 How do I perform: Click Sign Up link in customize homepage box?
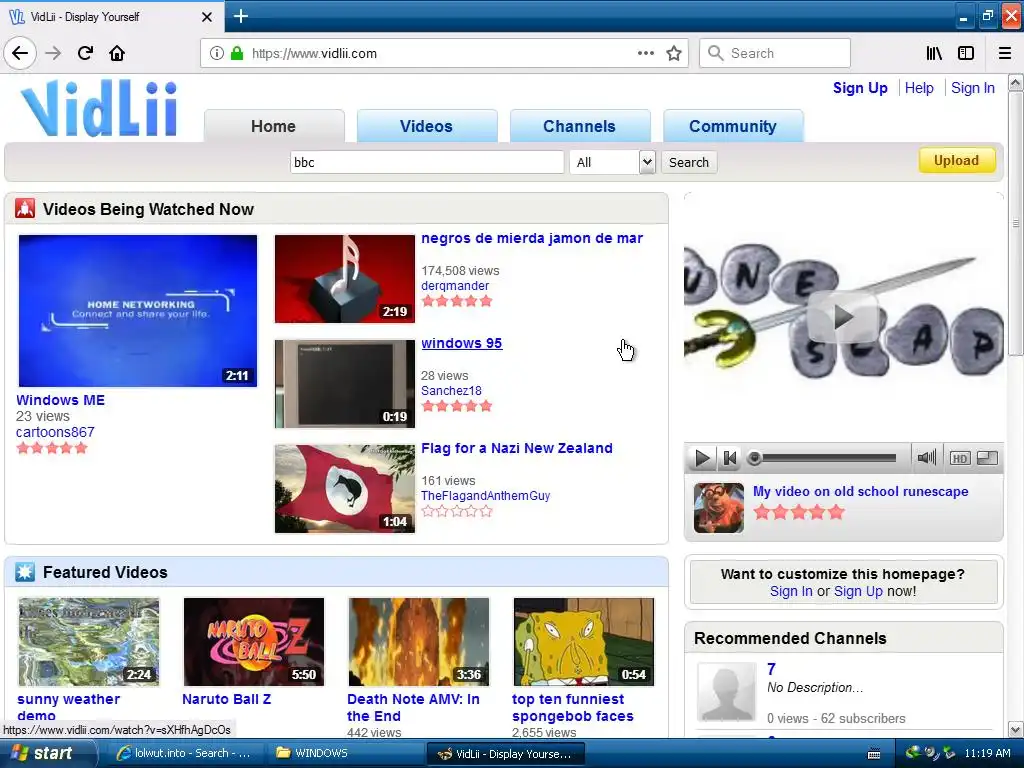coord(858,591)
